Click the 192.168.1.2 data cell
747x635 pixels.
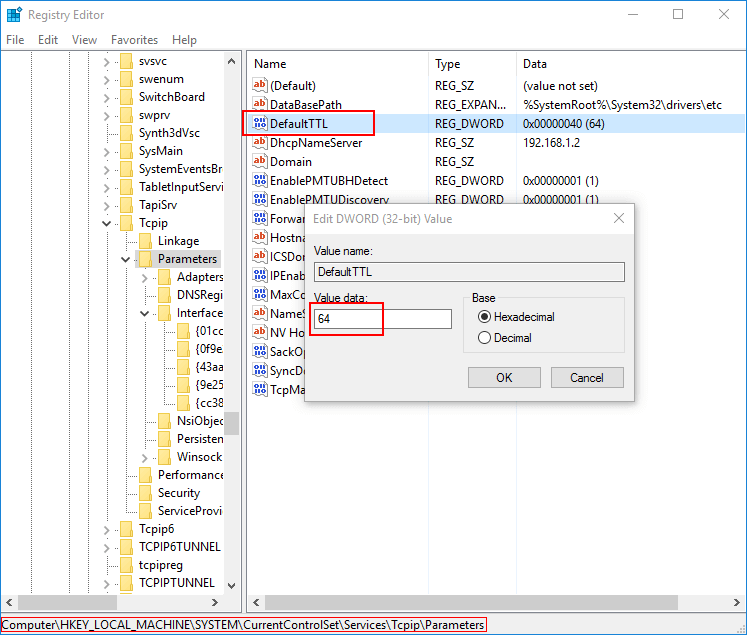click(552, 143)
